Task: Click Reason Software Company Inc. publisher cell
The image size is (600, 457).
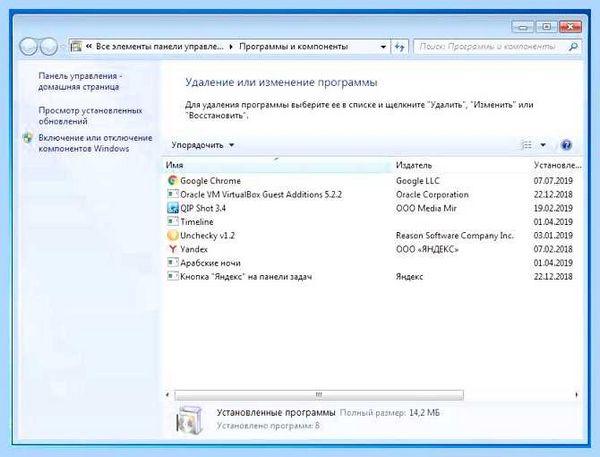Action: click(455, 235)
